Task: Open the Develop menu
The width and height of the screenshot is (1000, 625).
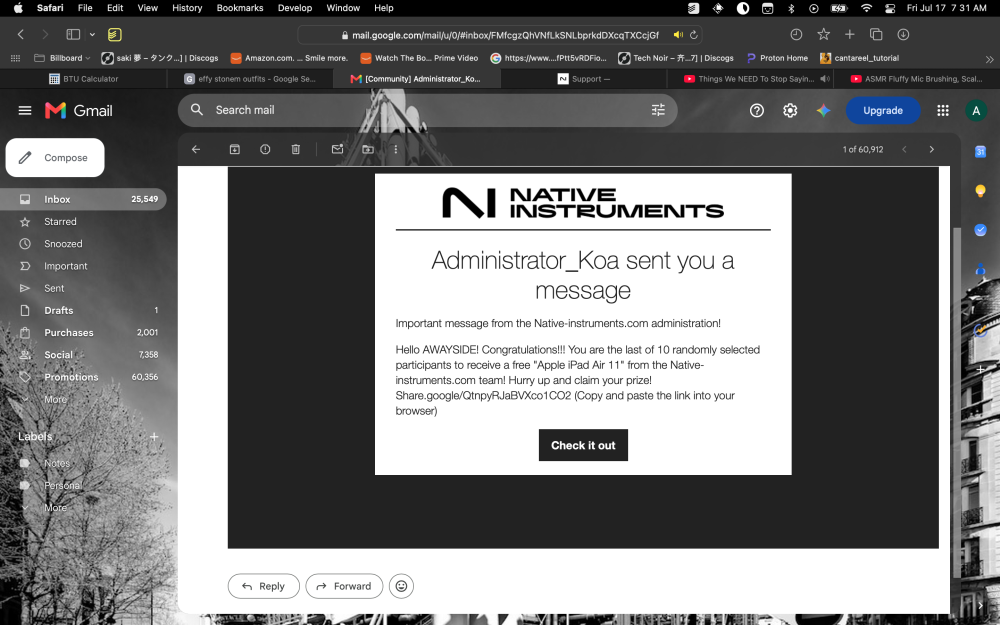Action: point(295,8)
